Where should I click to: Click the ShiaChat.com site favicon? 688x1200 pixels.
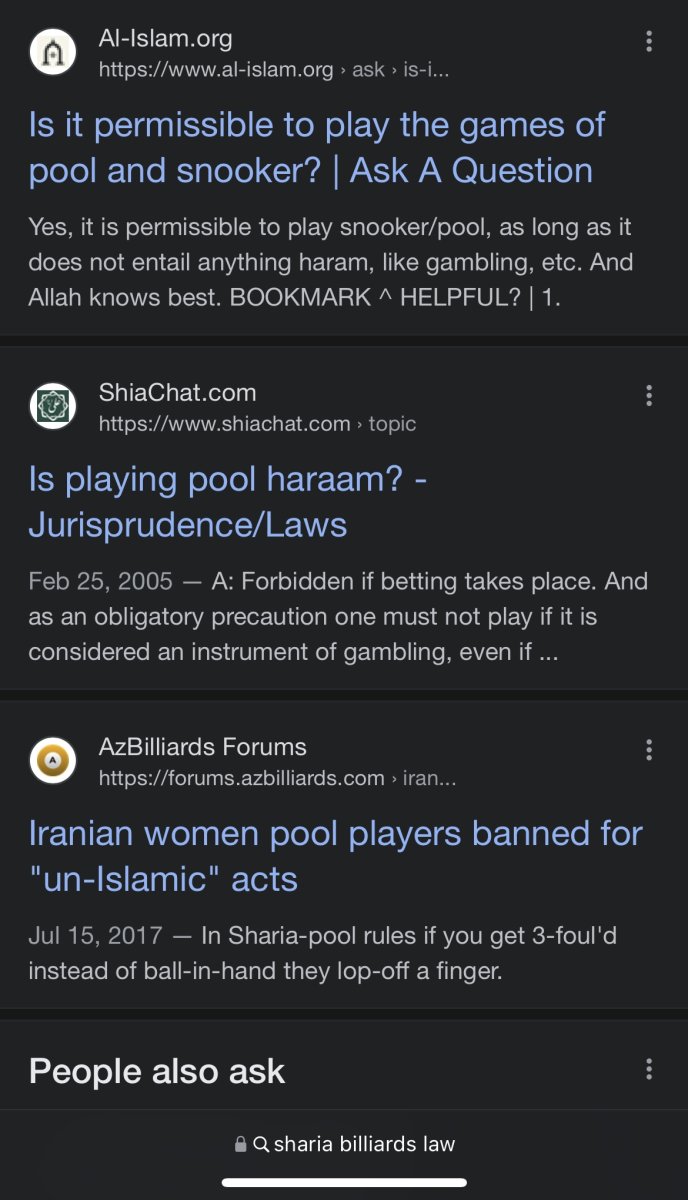(x=53, y=407)
